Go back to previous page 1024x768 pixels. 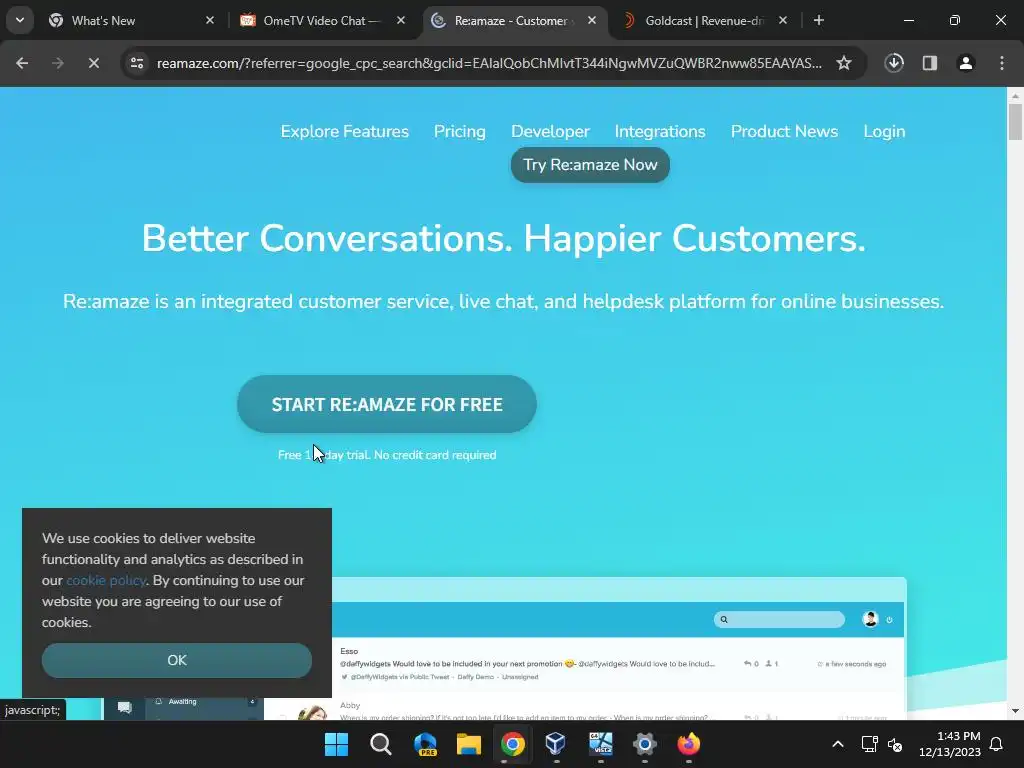22,63
